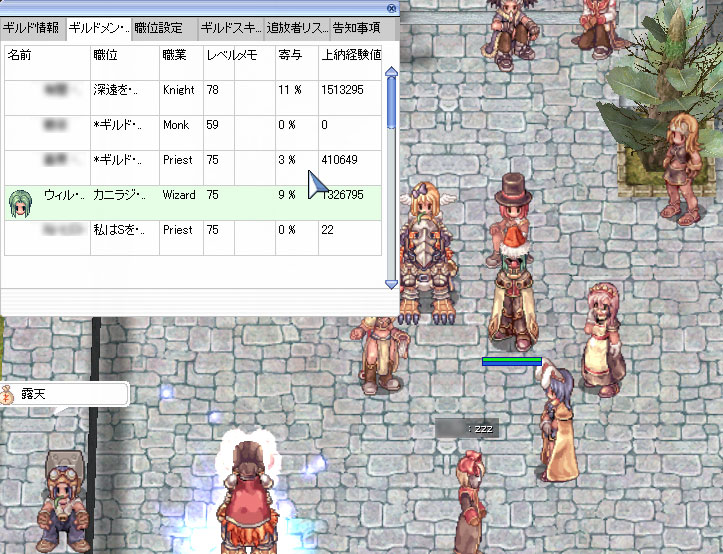Click the experience value 410649
The image size is (723, 554).
[x=339, y=160]
